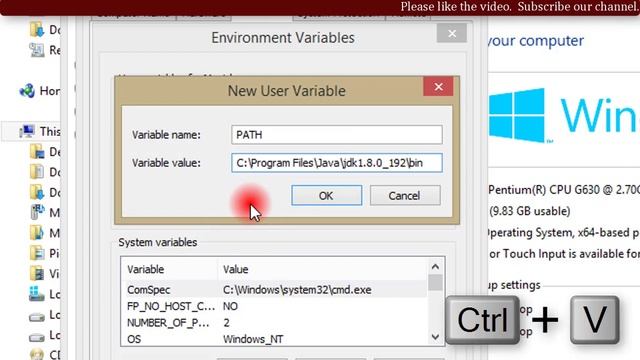
Task: Open the Videos folder icon in sidebar
Action: click(x=37, y=273)
